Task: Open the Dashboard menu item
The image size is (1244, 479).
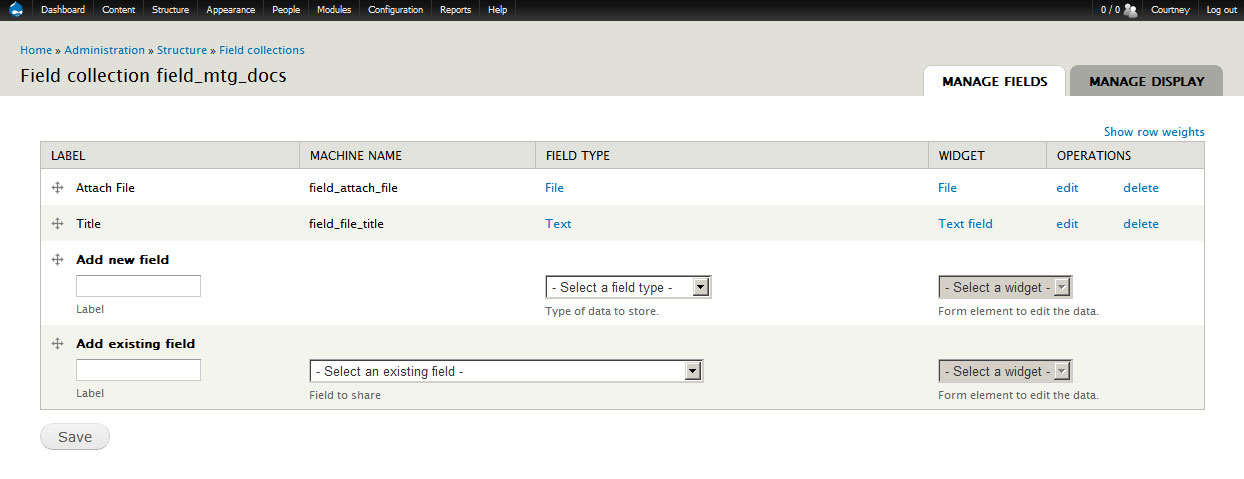Action: click(63, 10)
